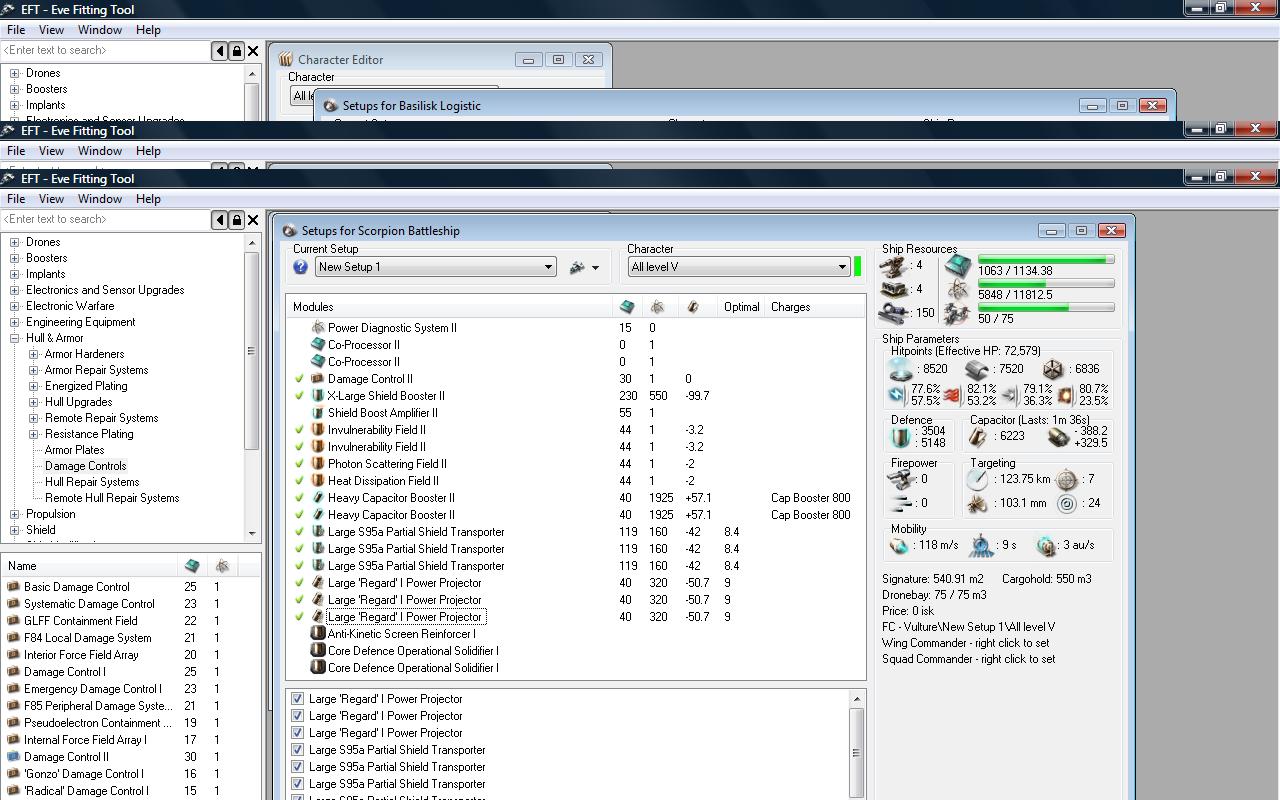Click the Modules column header
1280x800 pixels.
[x=450, y=307]
